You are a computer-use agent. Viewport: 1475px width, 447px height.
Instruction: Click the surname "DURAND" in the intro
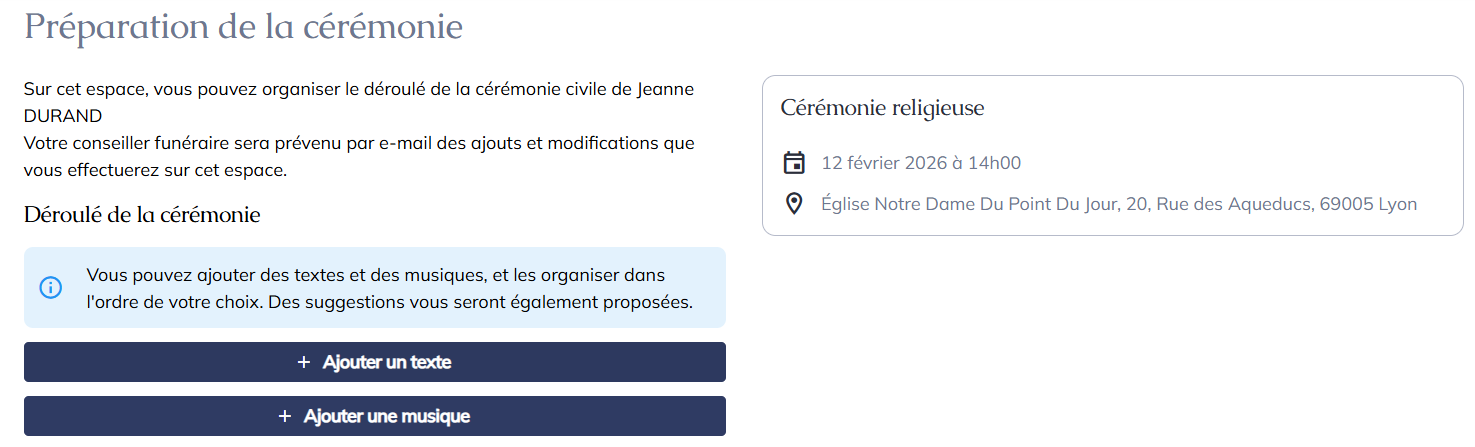click(63, 116)
